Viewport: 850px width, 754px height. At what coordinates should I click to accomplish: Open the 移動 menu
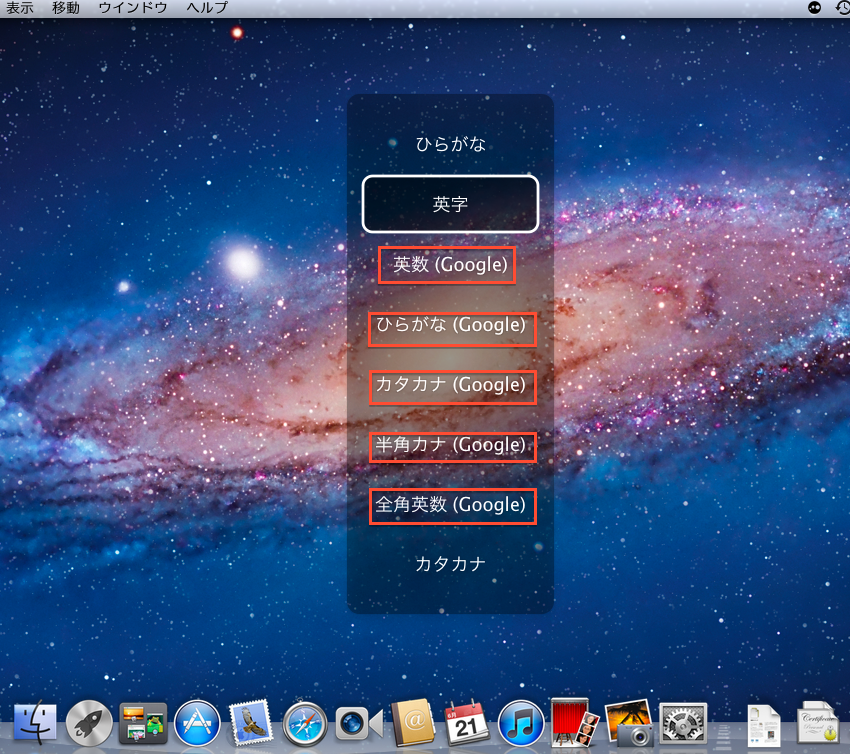pyautogui.click(x=66, y=8)
